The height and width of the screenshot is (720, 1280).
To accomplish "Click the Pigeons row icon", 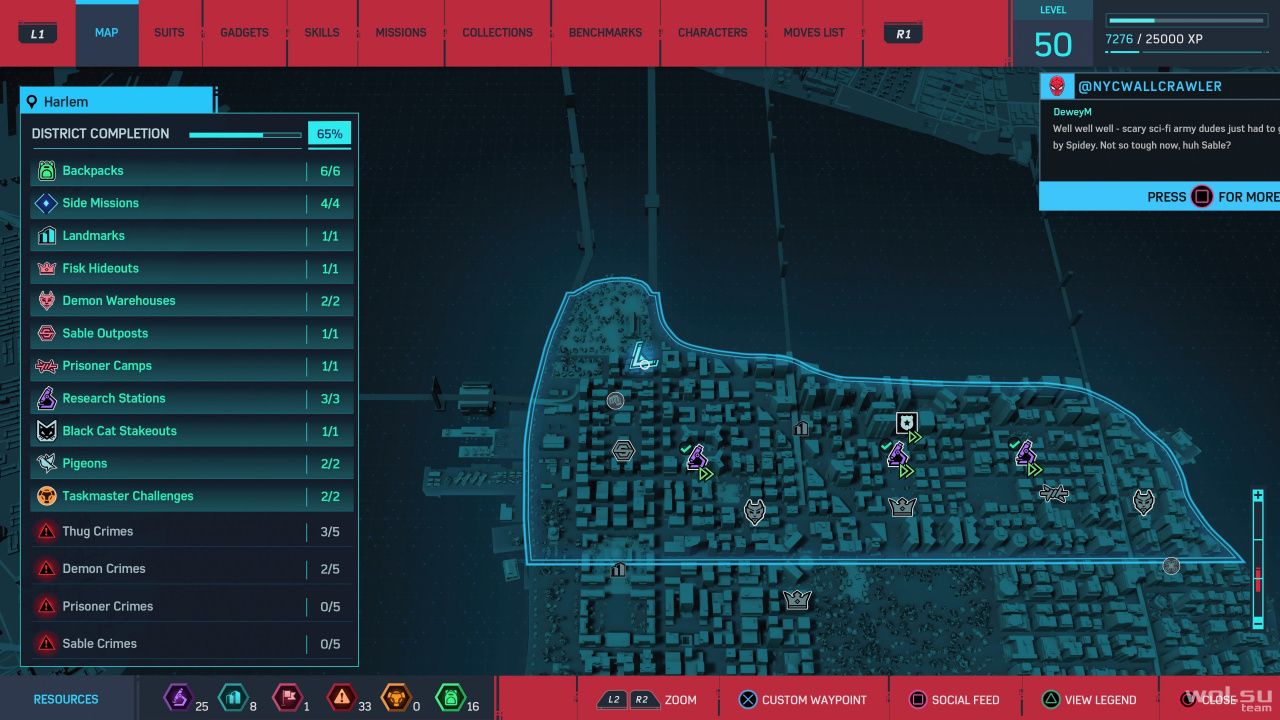I will pyautogui.click(x=46, y=463).
